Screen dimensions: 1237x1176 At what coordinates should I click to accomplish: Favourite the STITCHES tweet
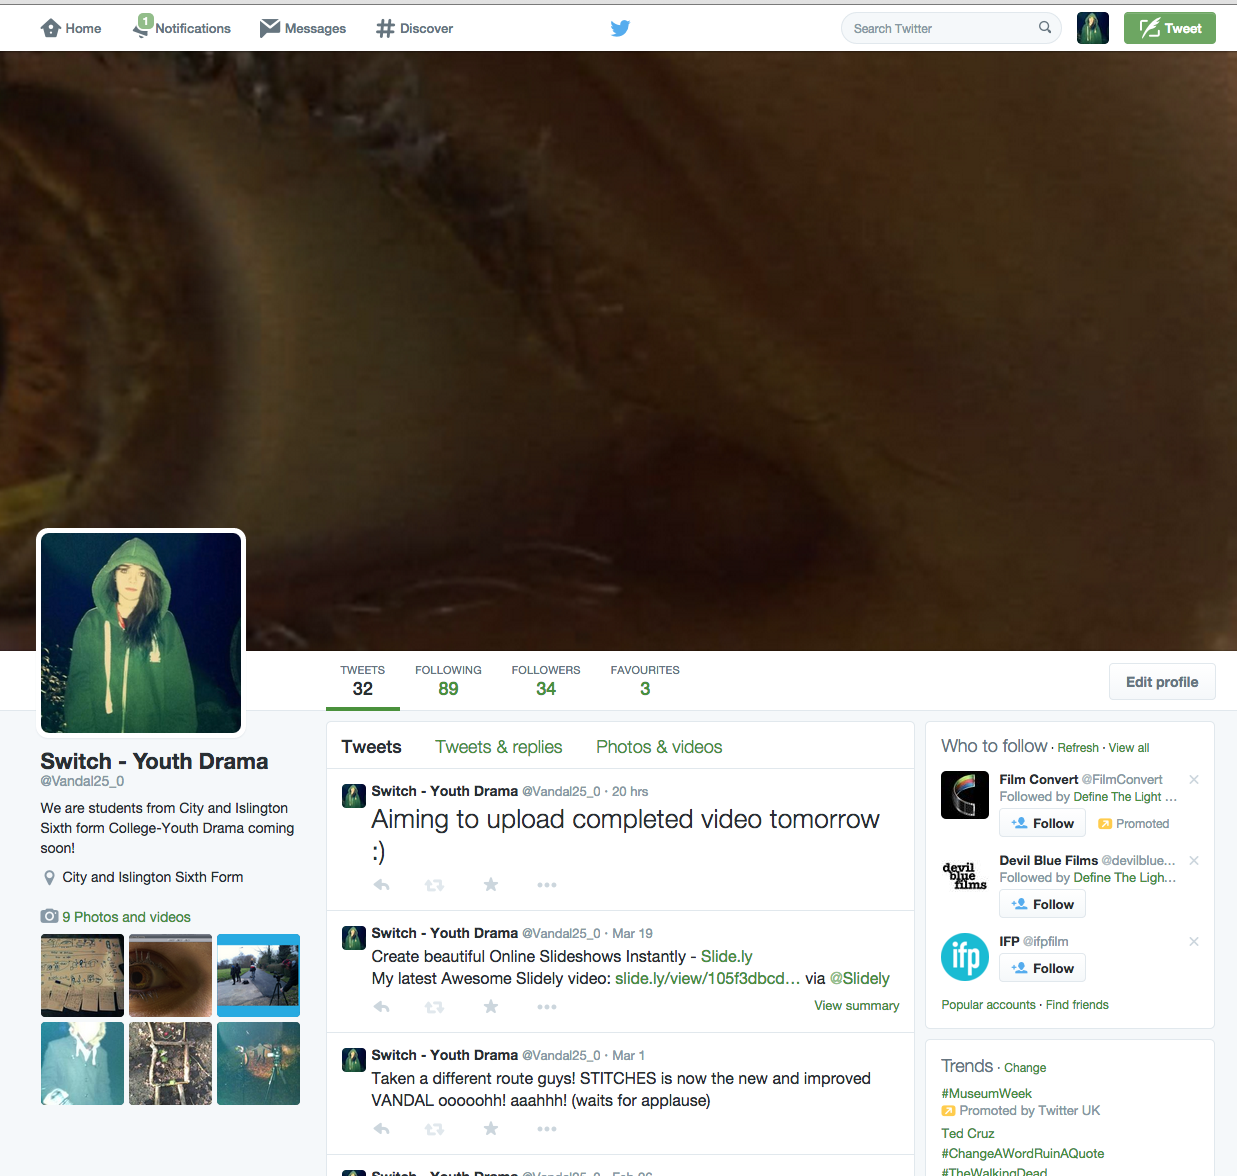coord(491,1128)
